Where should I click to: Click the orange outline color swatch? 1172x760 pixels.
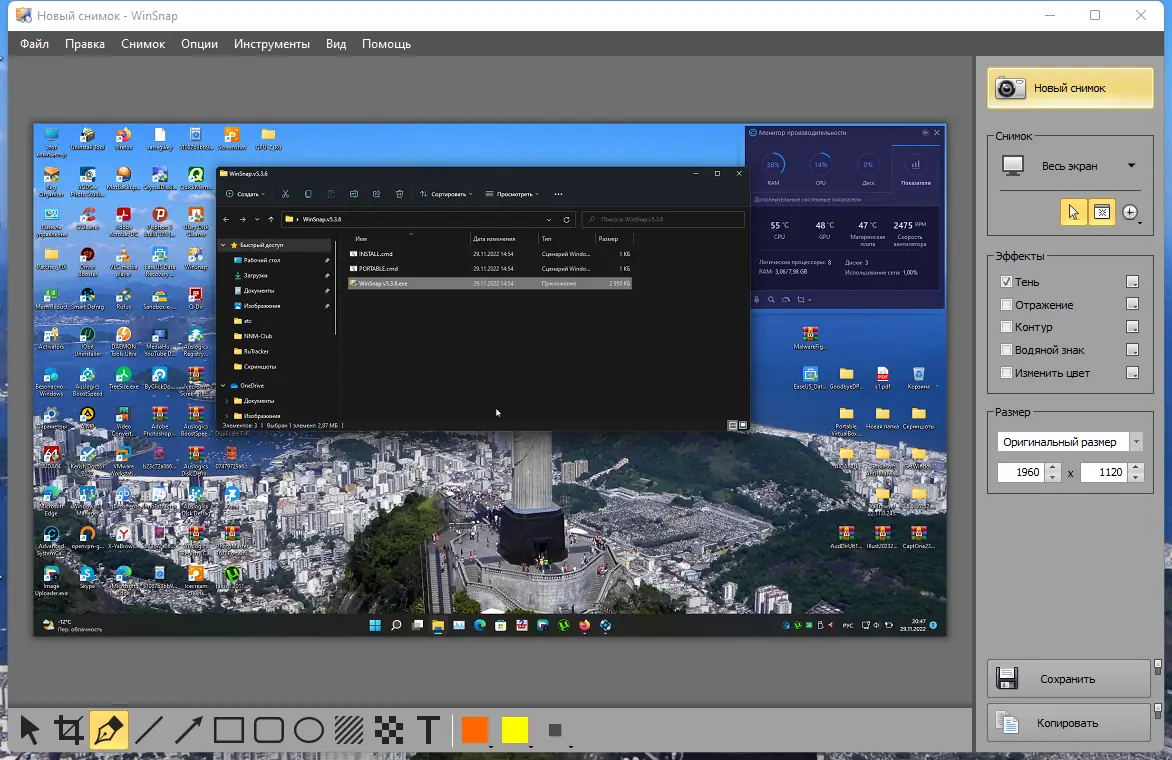(474, 730)
